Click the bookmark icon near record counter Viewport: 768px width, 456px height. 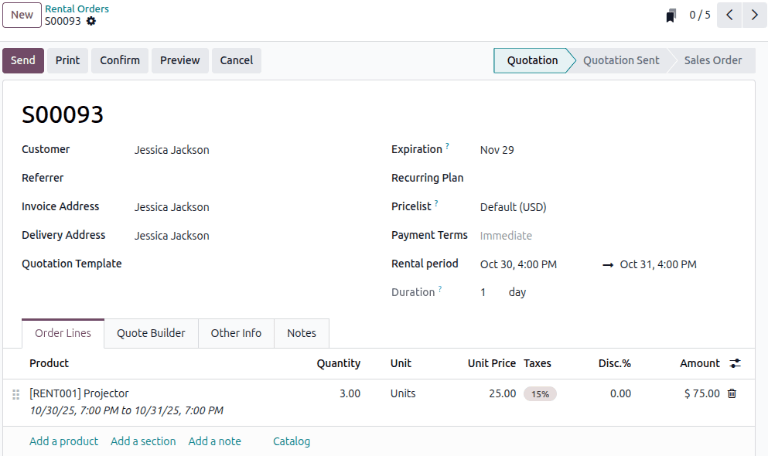[671, 15]
